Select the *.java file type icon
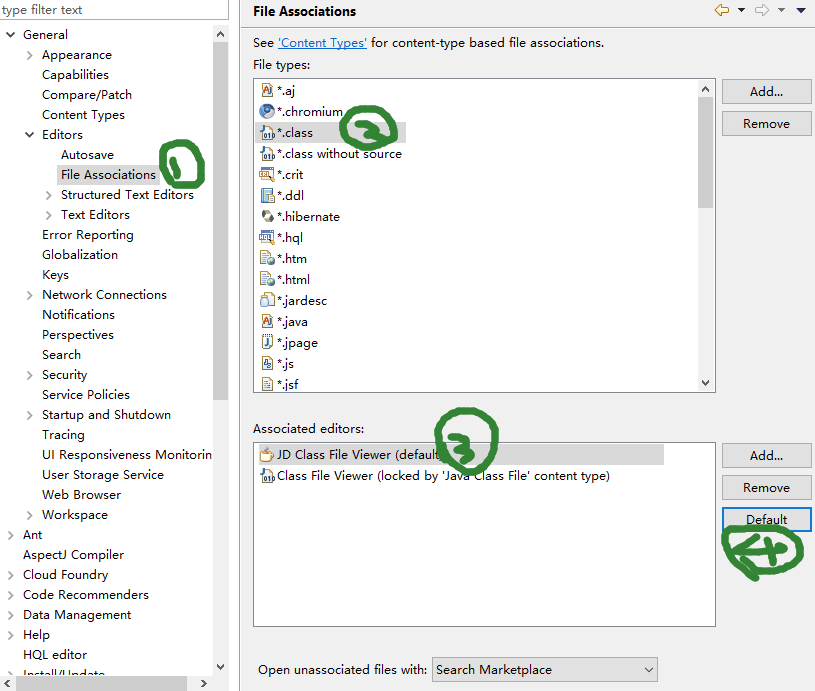 tap(267, 322)
